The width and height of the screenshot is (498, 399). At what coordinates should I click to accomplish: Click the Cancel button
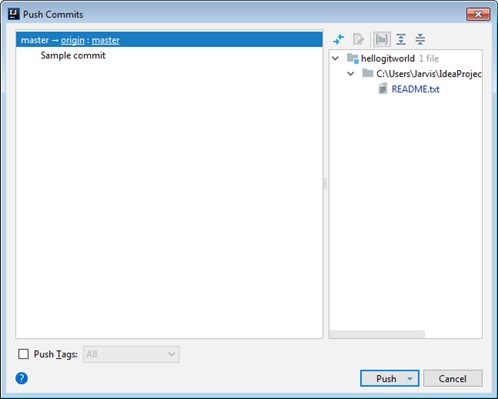tap(453, 379)
